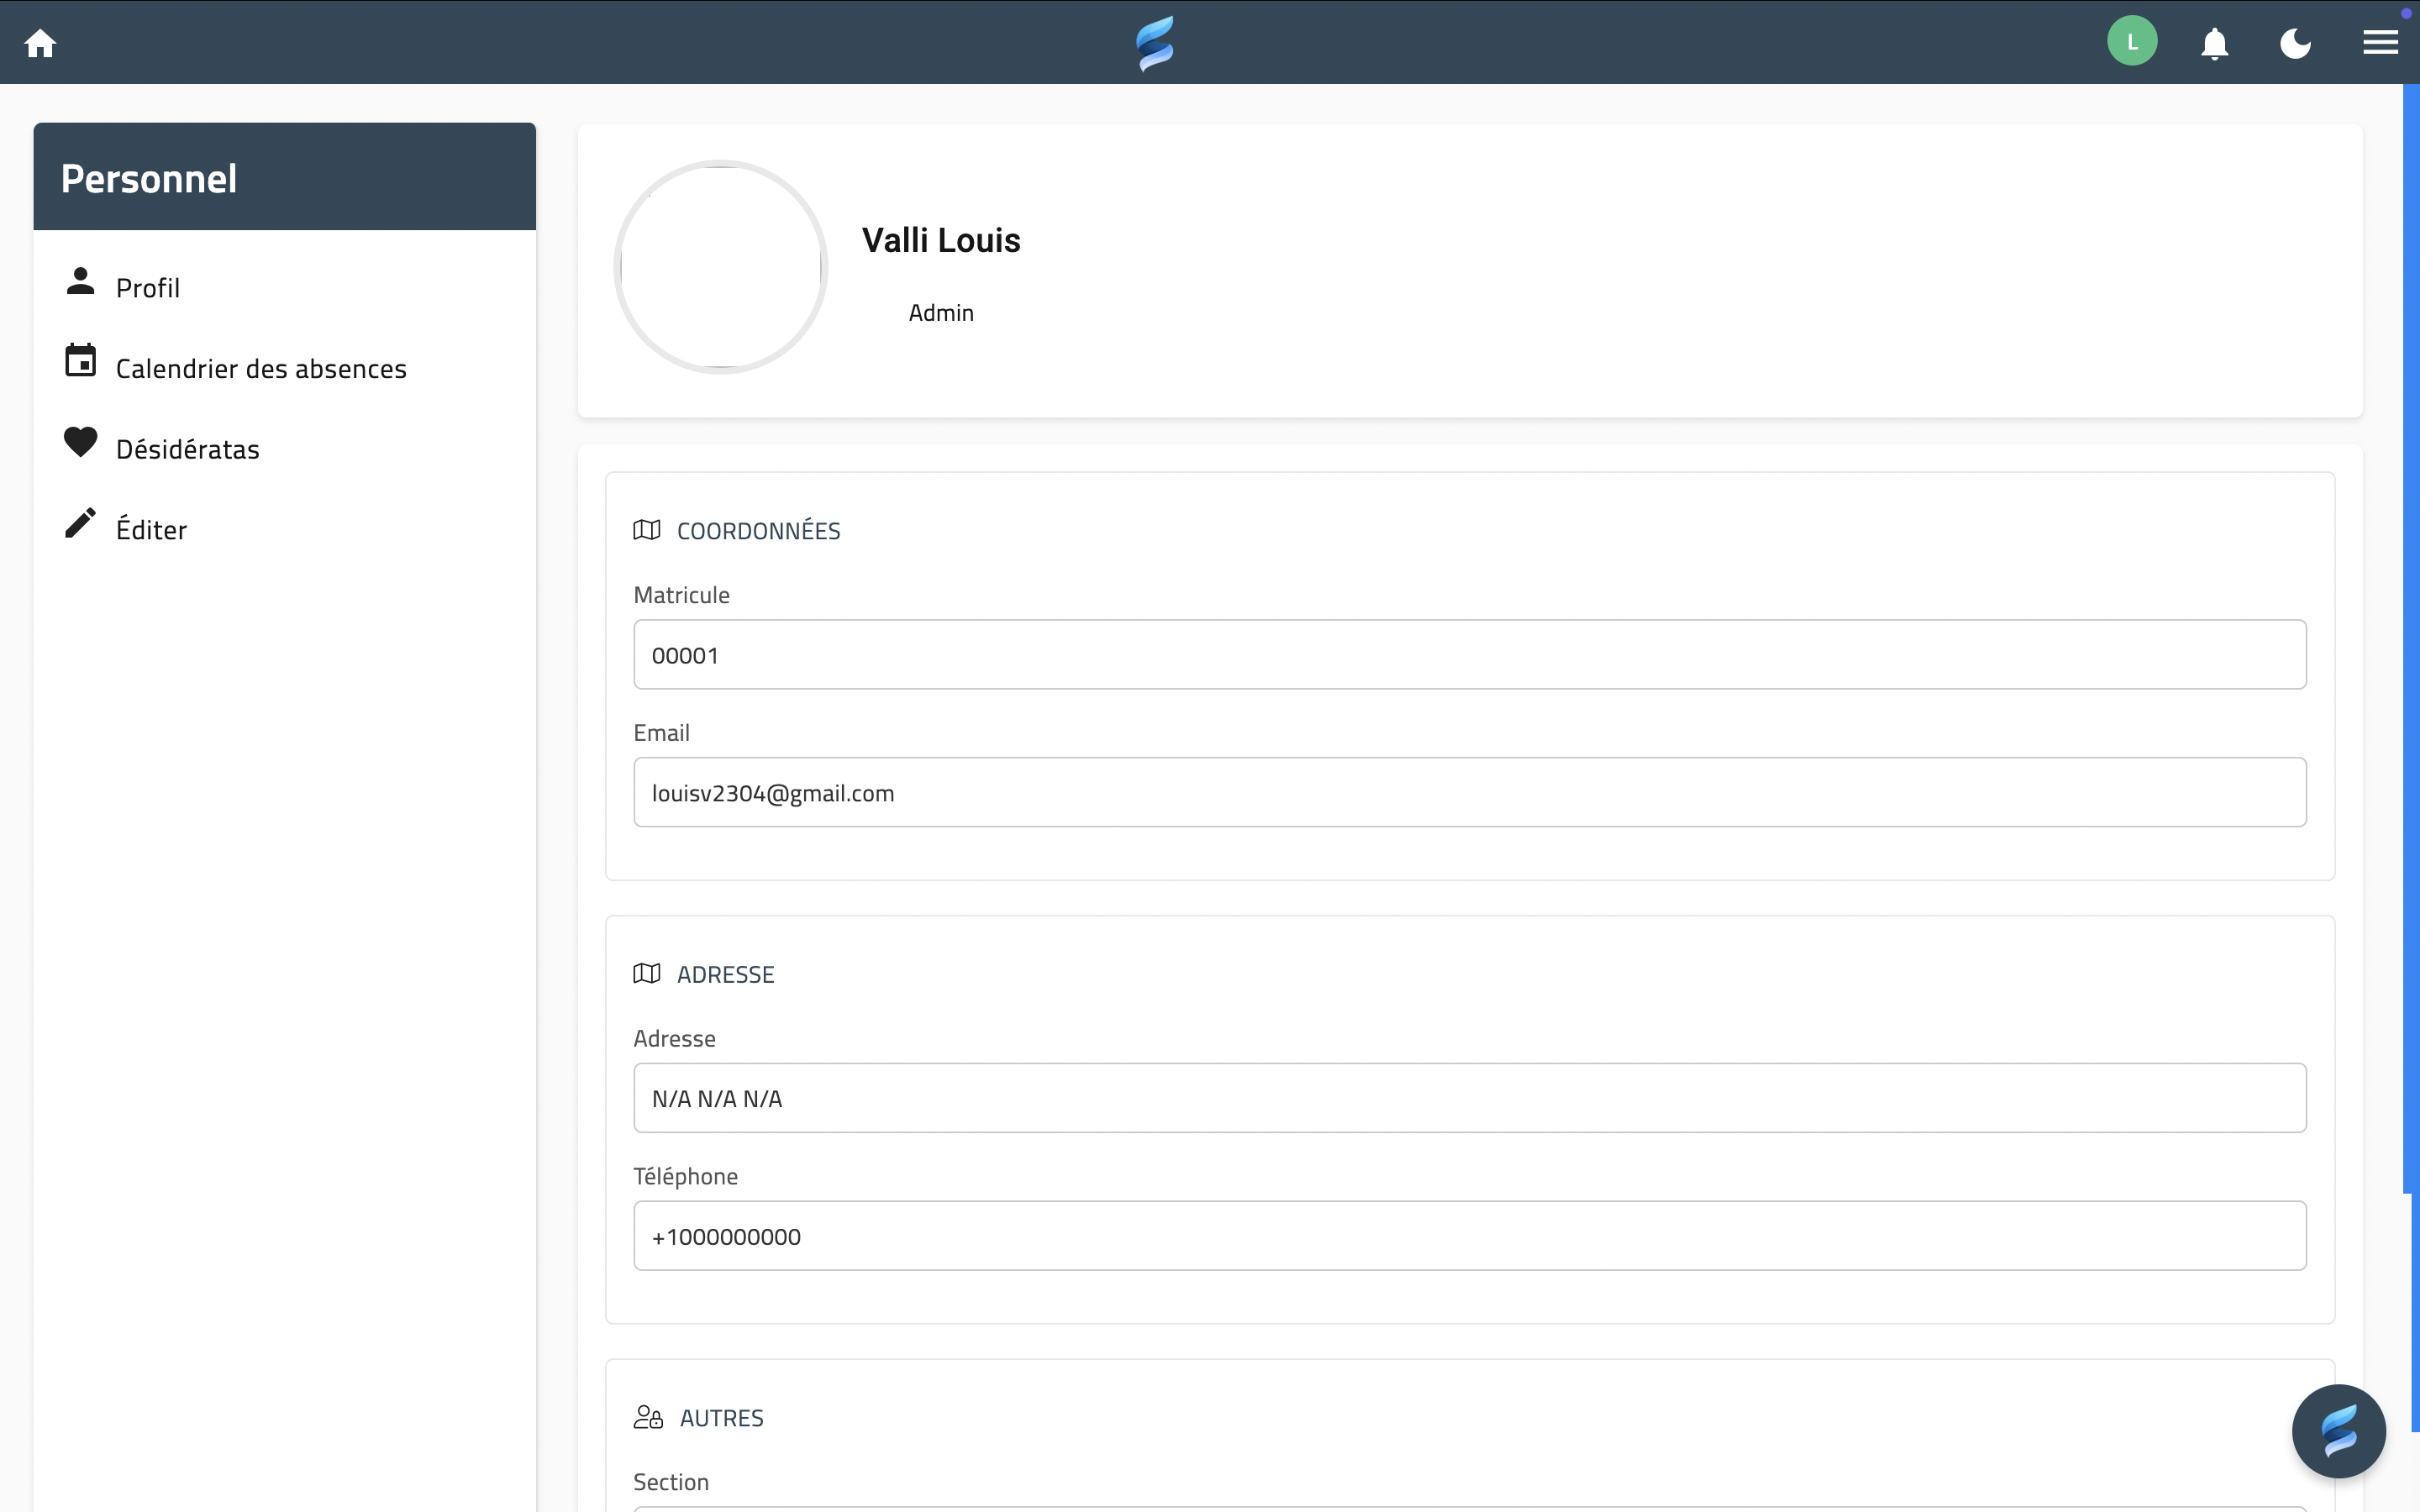Click the COORDONNÉES section title
This screenshot has height=1512, width=2420.
click(x=759, y=530)
